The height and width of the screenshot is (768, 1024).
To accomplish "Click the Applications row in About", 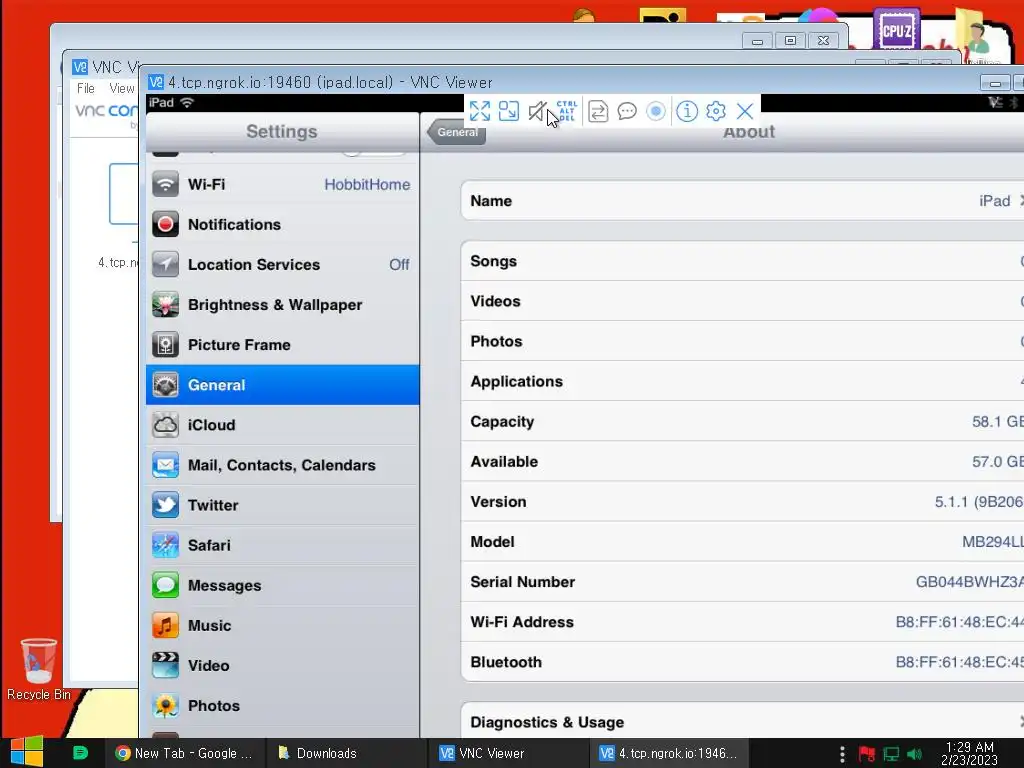I will tap(743, 381).
